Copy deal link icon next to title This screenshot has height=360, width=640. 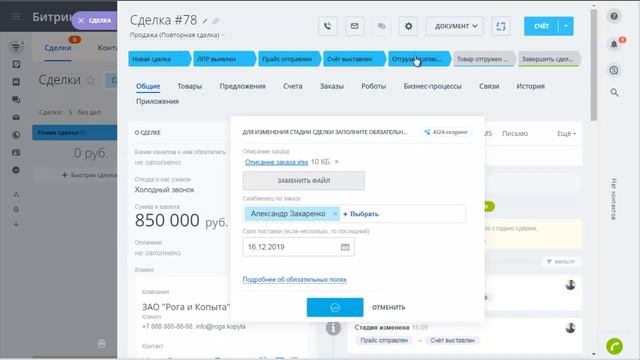(x=216, y=21)
